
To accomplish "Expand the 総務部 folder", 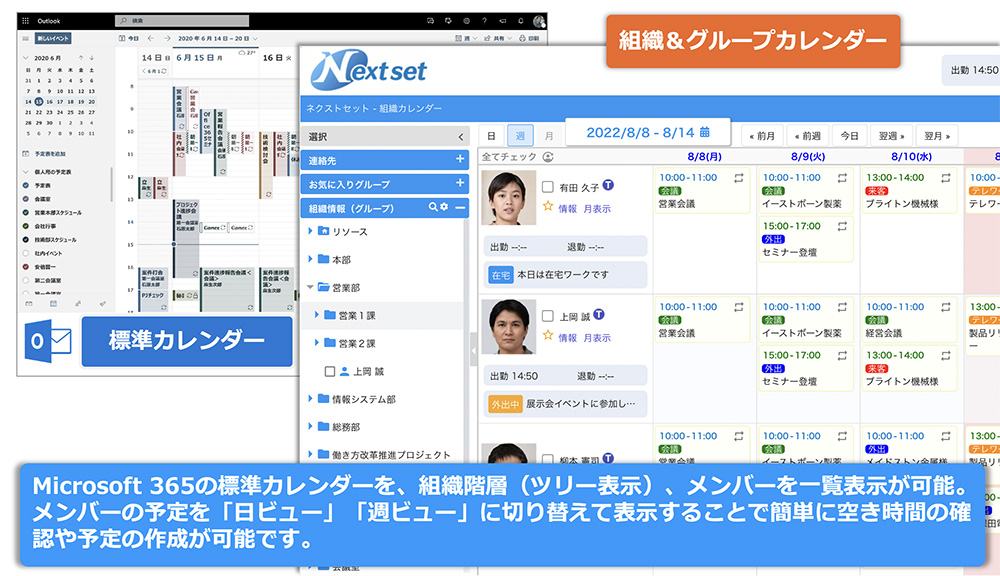I will (311, 426).
